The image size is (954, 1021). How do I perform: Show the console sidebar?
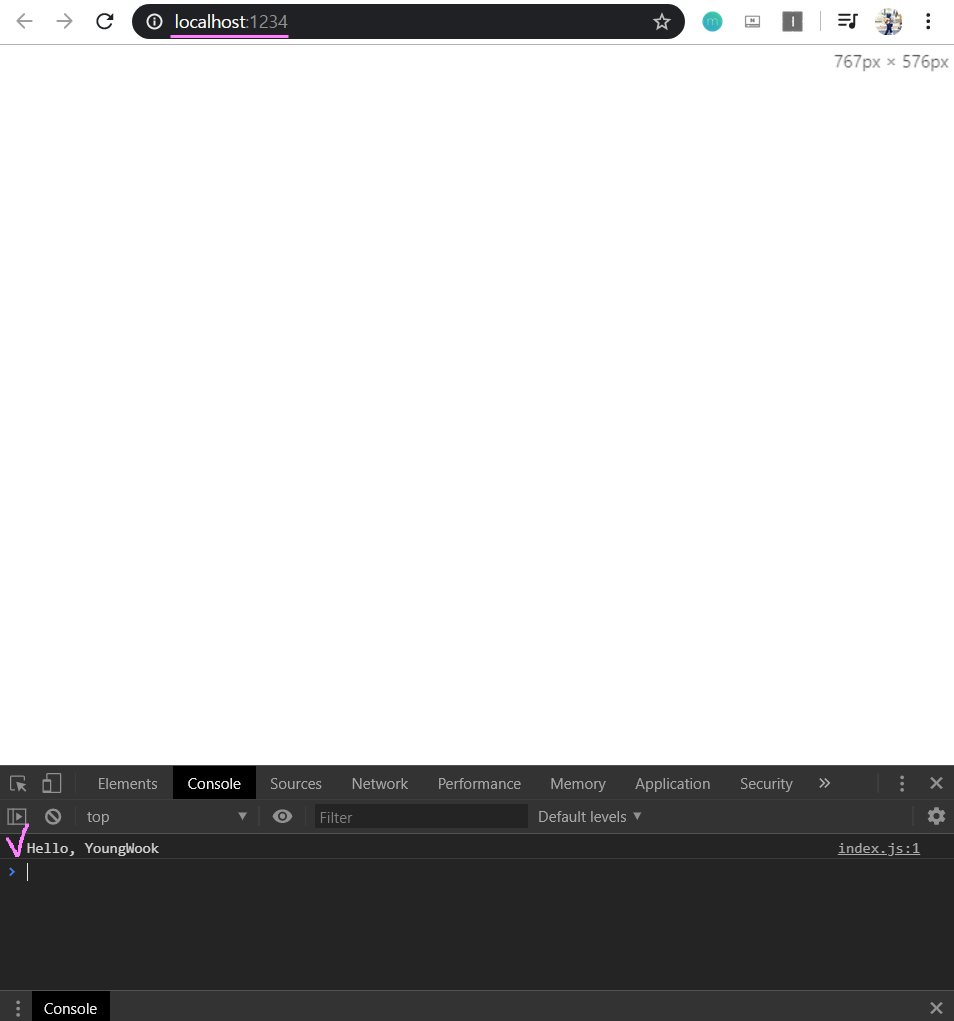(x=17, y=817)
